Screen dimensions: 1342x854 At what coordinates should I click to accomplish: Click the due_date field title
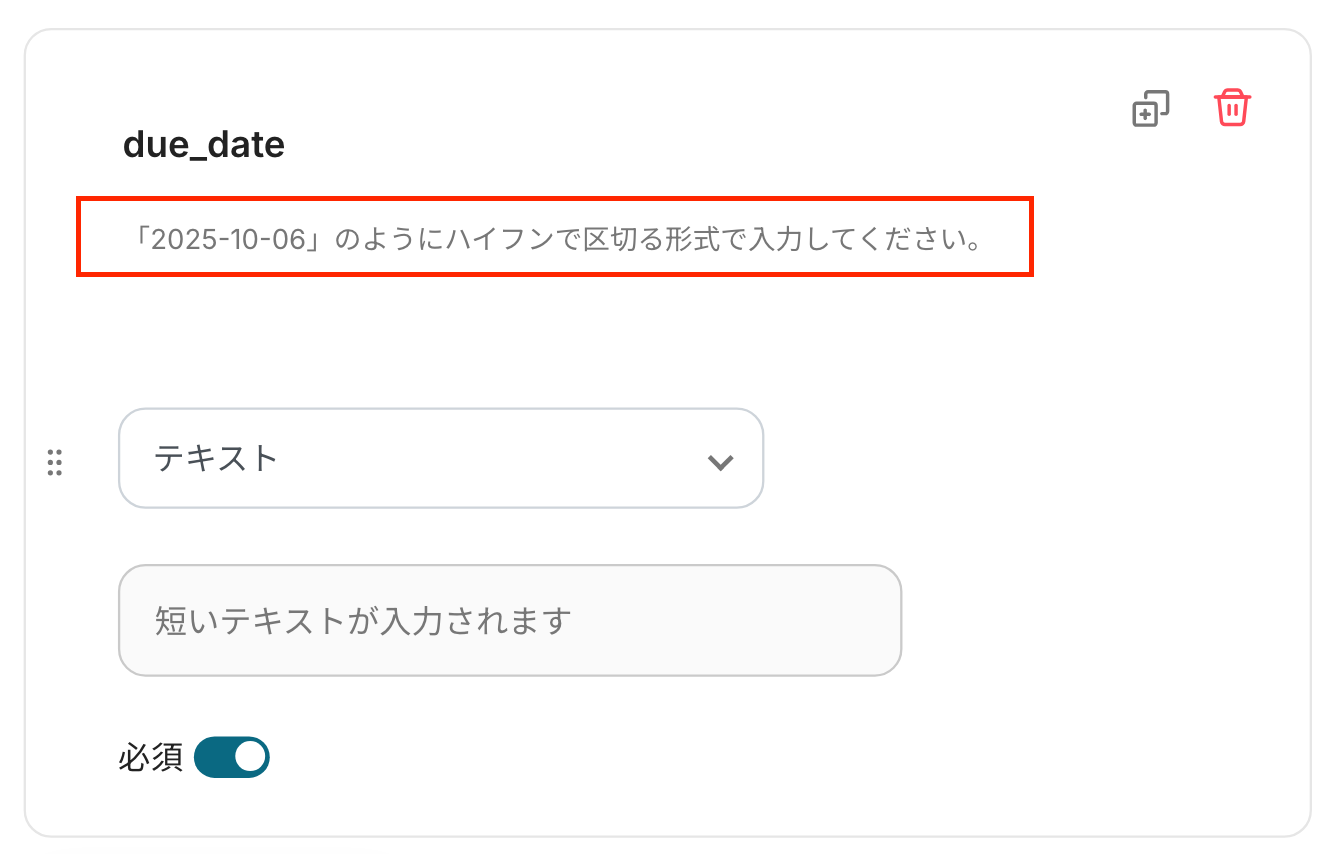(x=204, y=146)
